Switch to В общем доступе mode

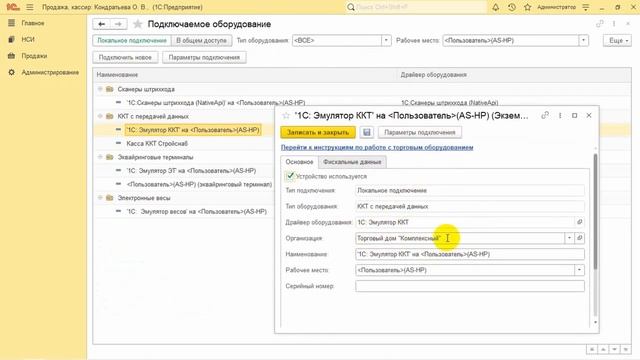[x=201, y=40]
